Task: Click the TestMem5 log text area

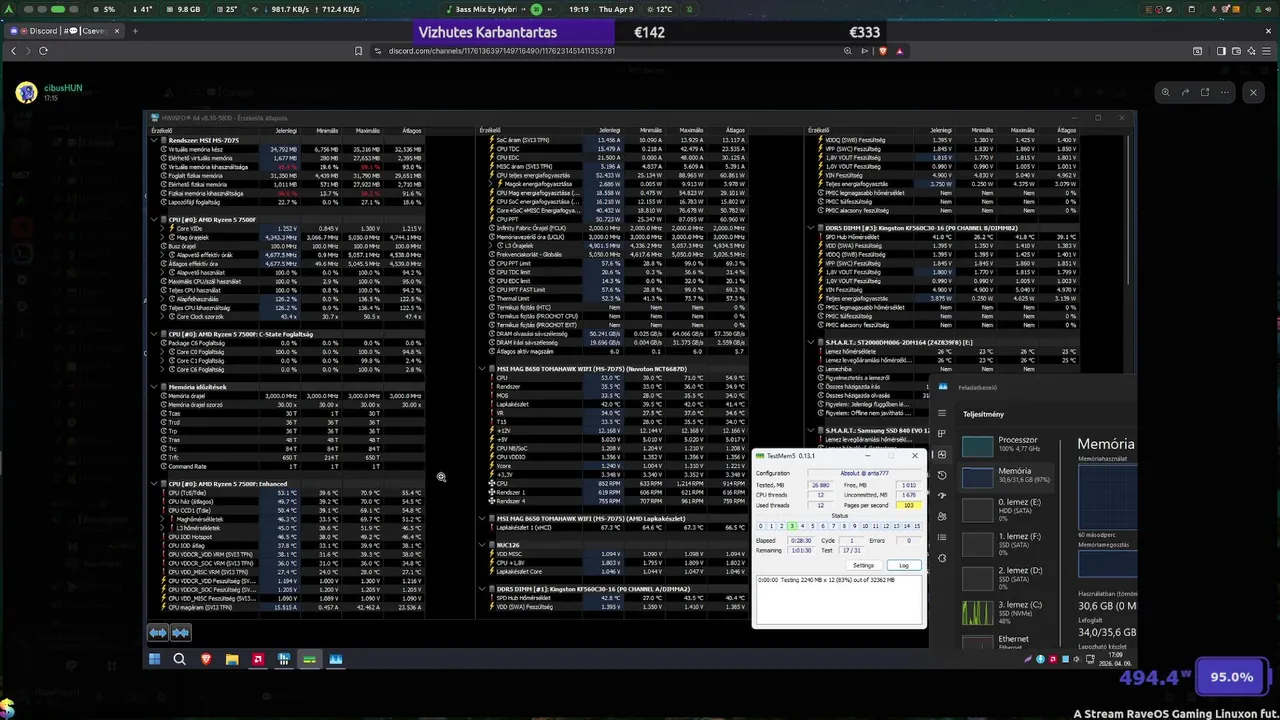Action: [839, 598]
